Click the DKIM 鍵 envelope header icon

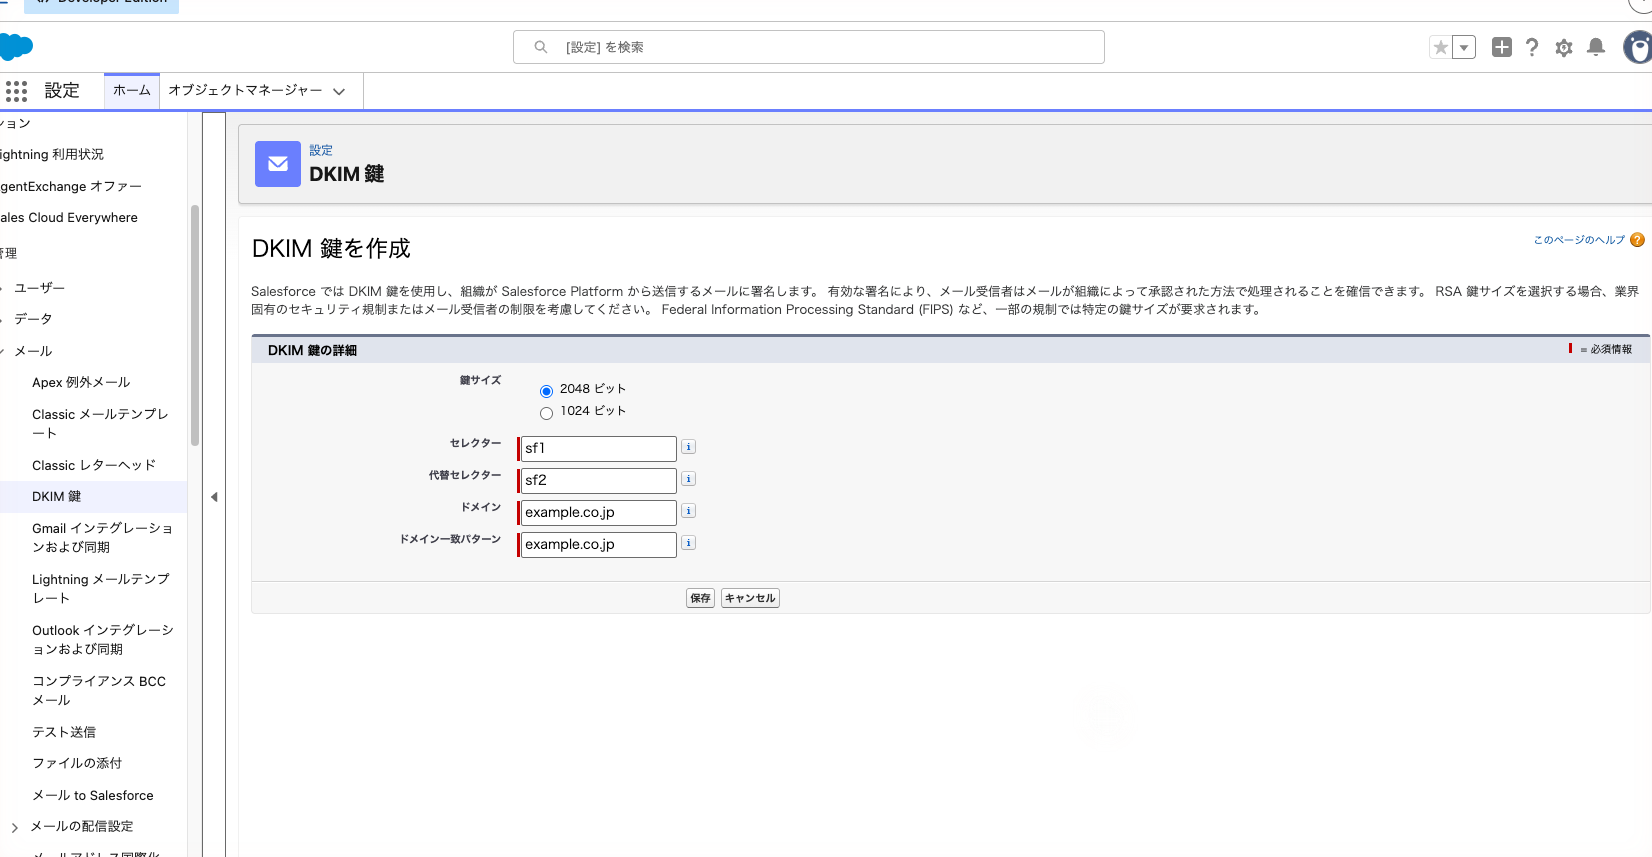tap(278, 164)
